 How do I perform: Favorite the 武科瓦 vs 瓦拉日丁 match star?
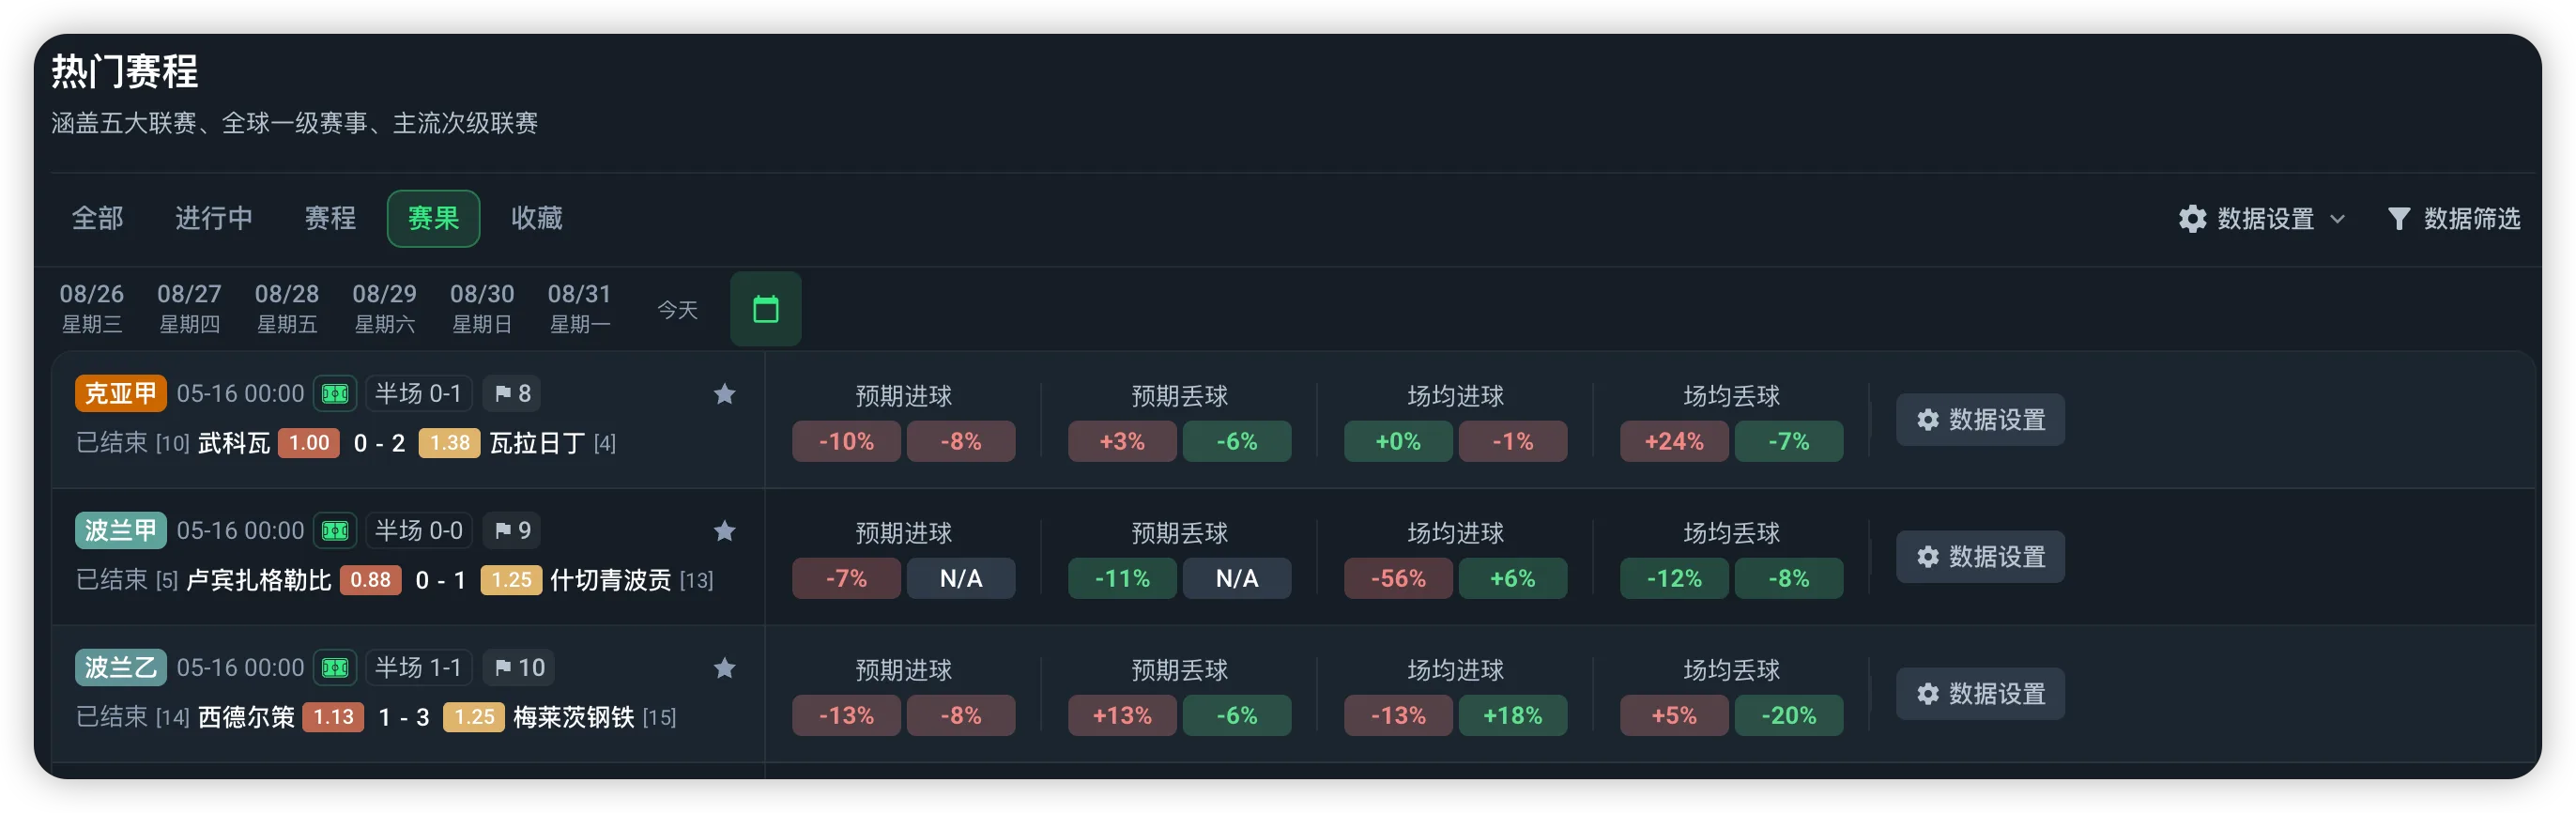coord(724,394)
